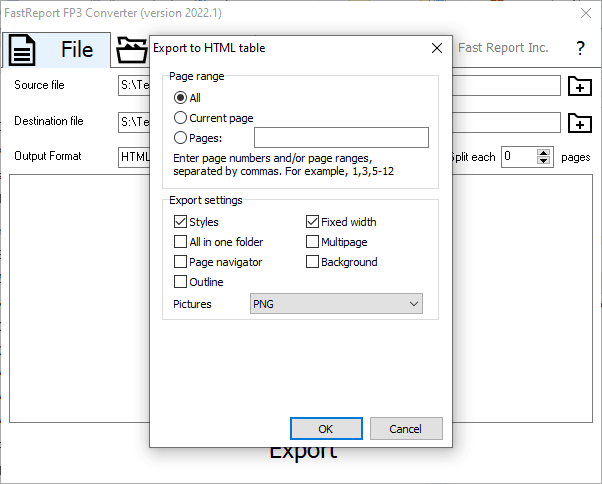Confirm export with the OK button
The width and height of the screenshot is (602, 484).
[326, 429]
